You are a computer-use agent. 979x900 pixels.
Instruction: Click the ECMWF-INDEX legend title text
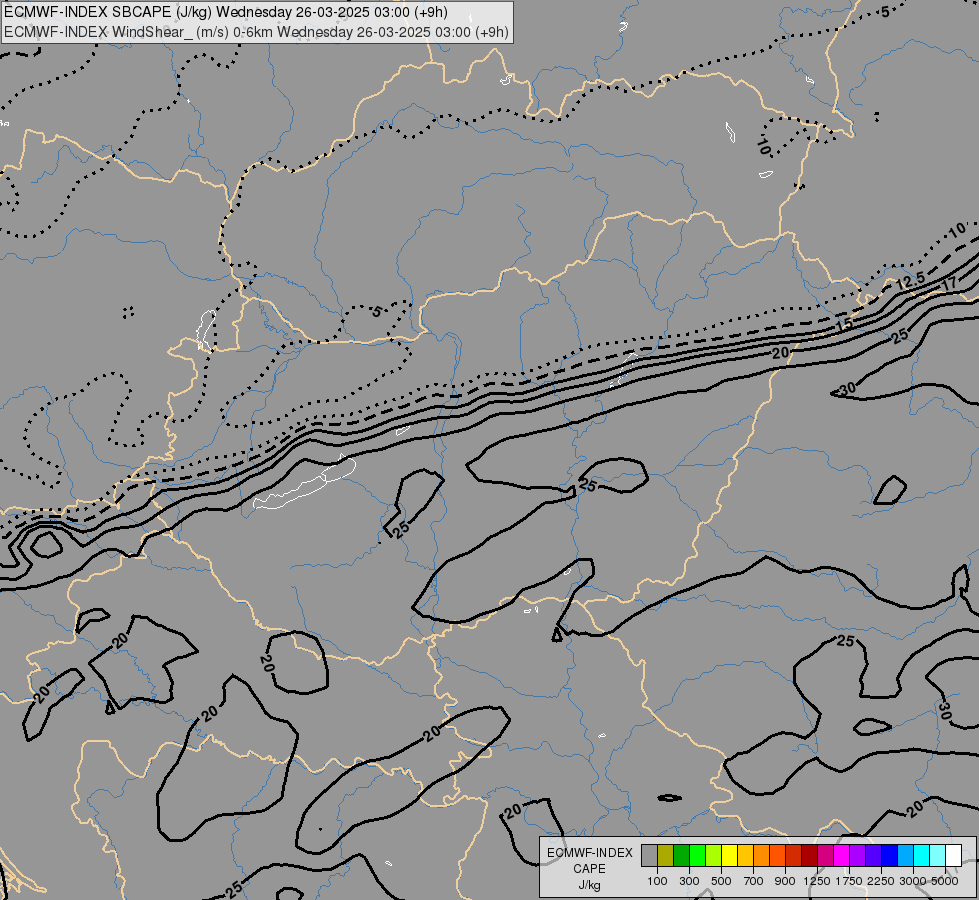(x=590, y=853)
